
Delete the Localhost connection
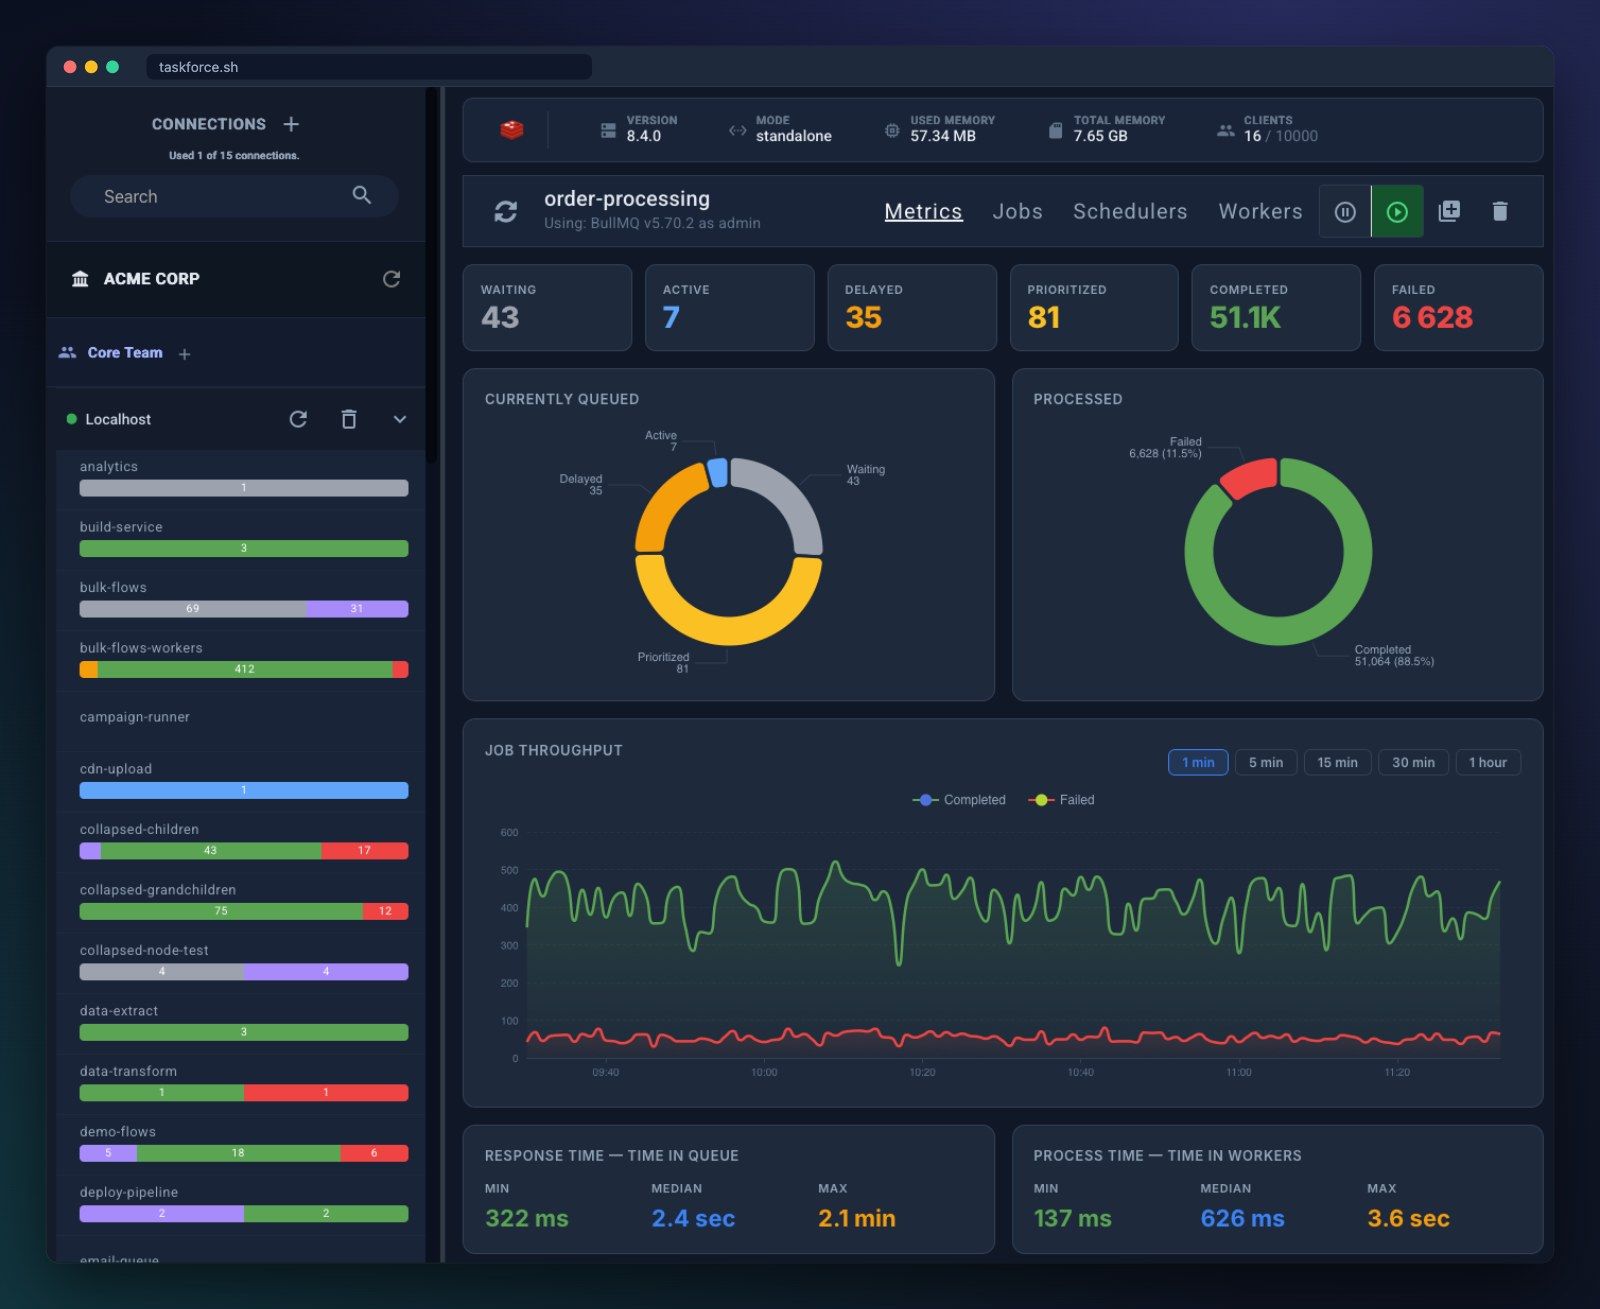tap(349, 419)
